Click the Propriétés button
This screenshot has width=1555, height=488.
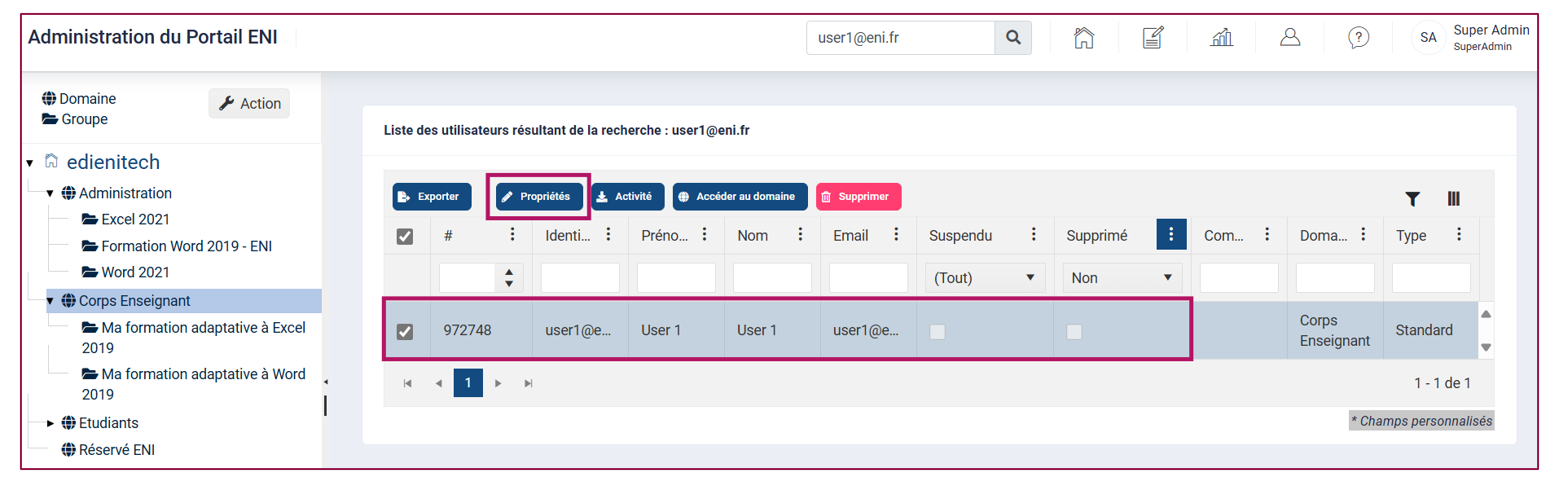(x=539, y=197)
